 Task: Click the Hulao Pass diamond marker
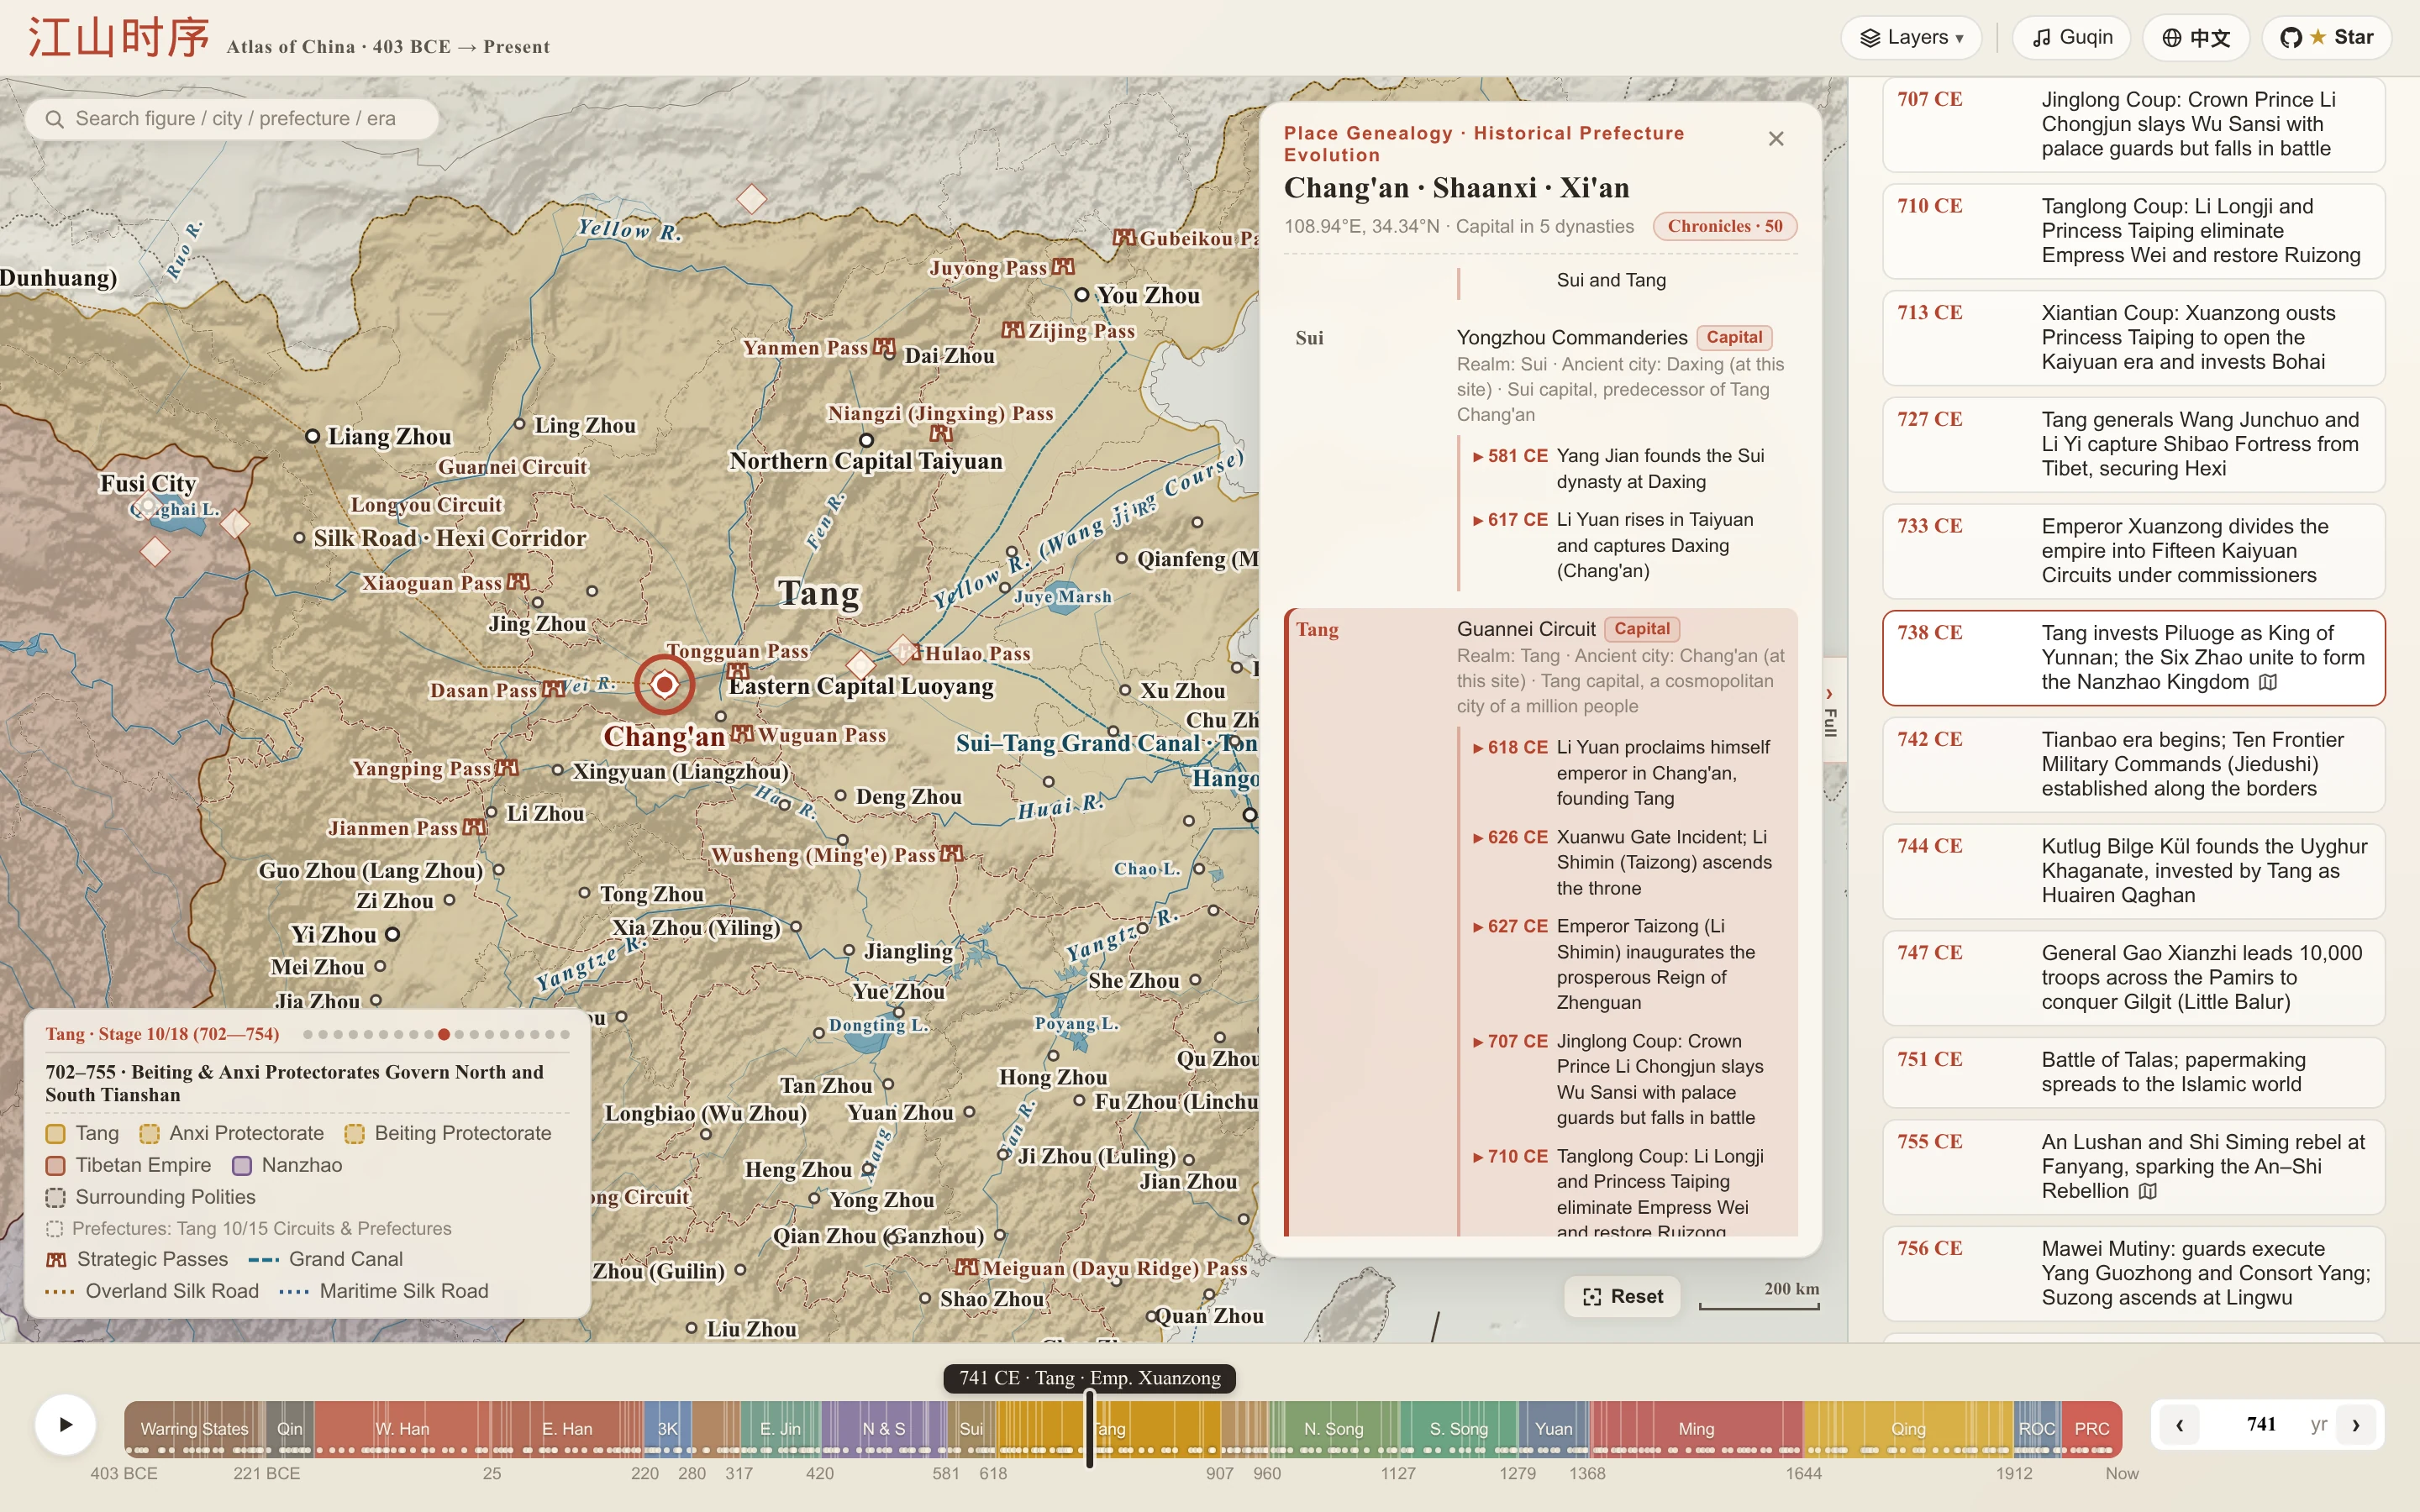point(903,650)
